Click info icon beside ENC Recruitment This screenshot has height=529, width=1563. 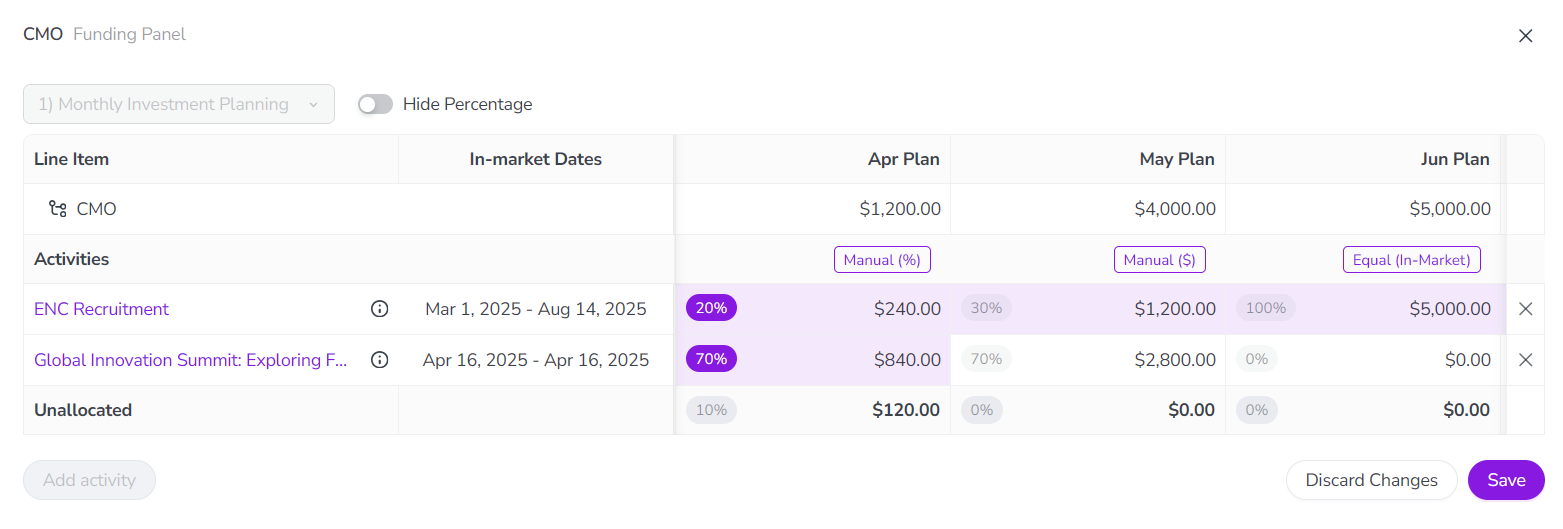(x=379, y=309)
